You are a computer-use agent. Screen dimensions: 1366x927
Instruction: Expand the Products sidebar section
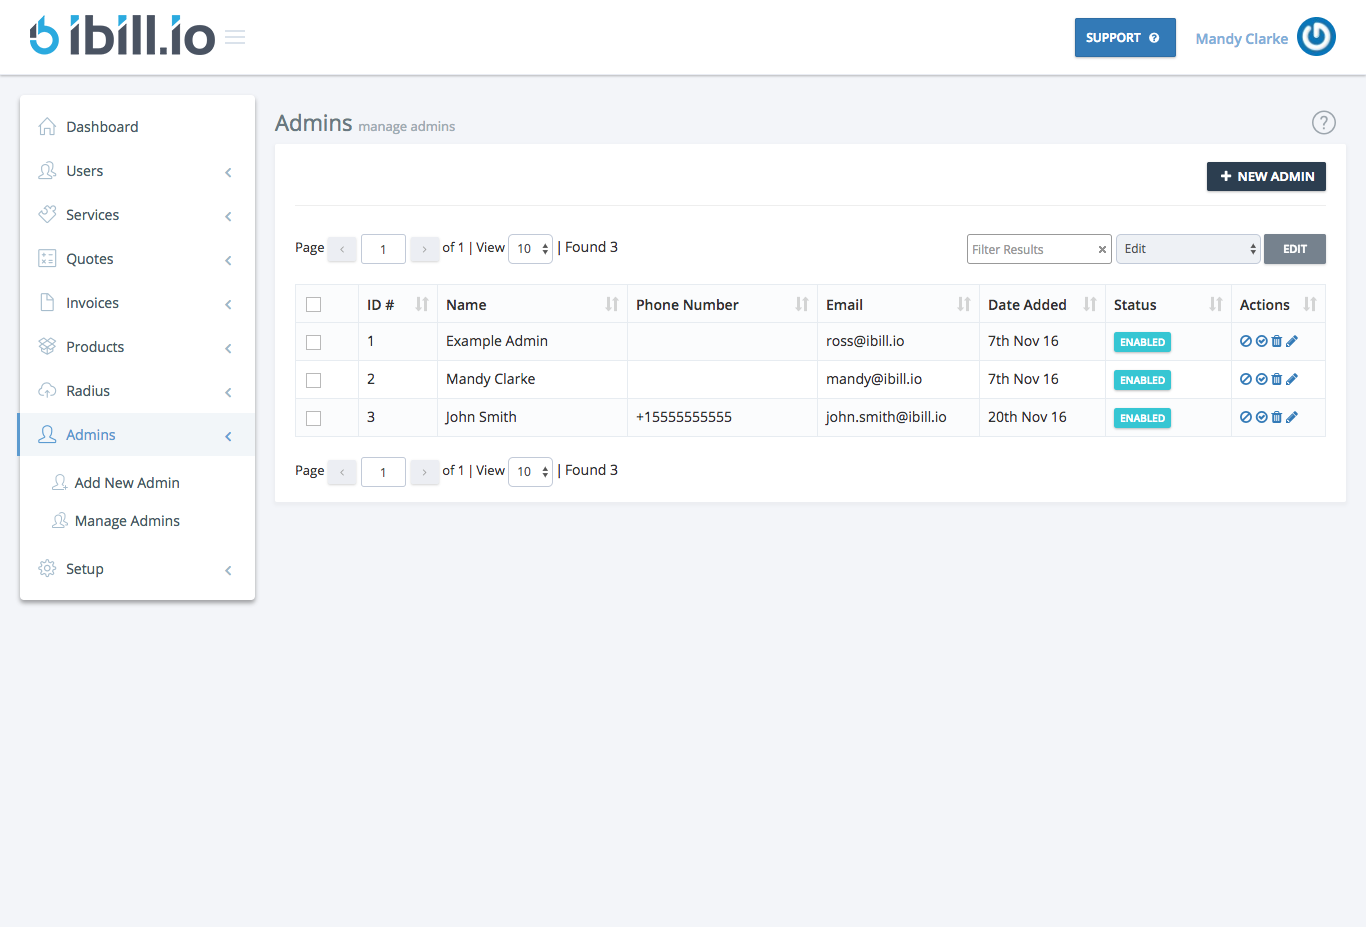coord(137,347)
